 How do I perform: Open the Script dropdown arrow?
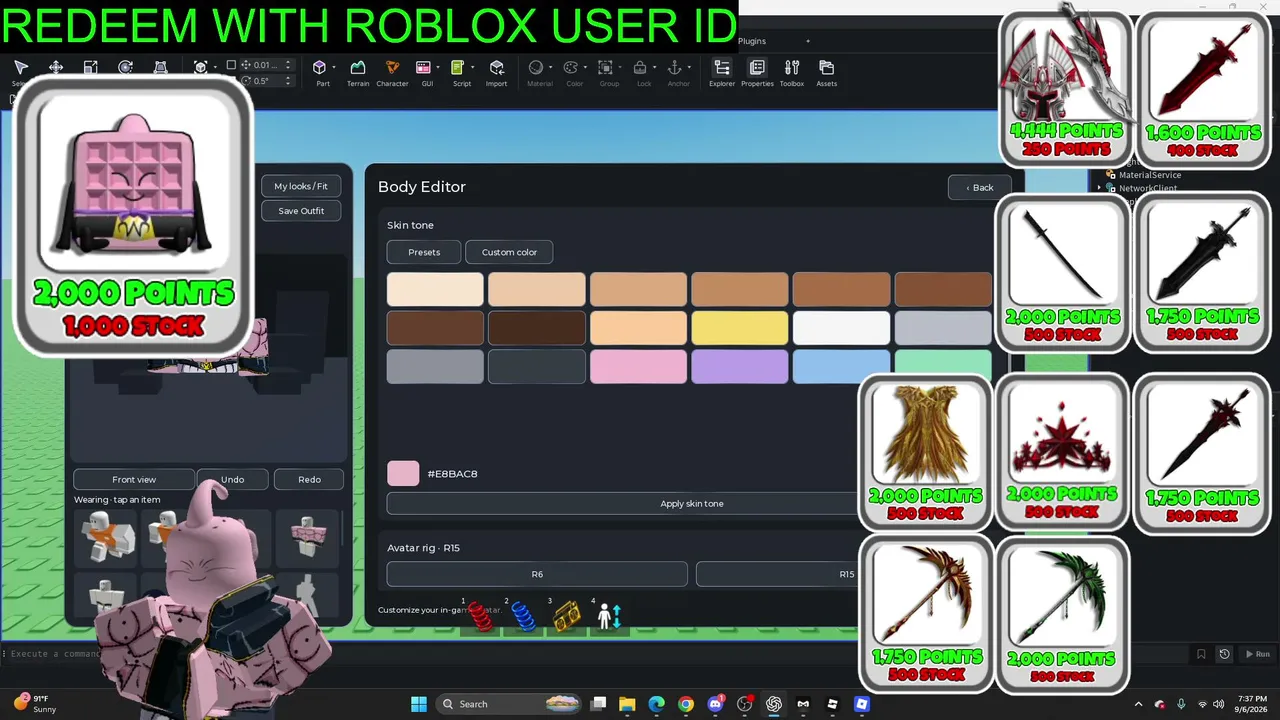point(473,68)
